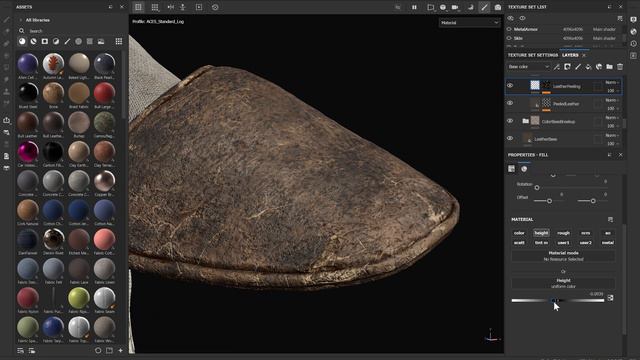Open the Material viewport mode dropdown
The height and width of the screenshot is (360, 640).
[469, 23]
